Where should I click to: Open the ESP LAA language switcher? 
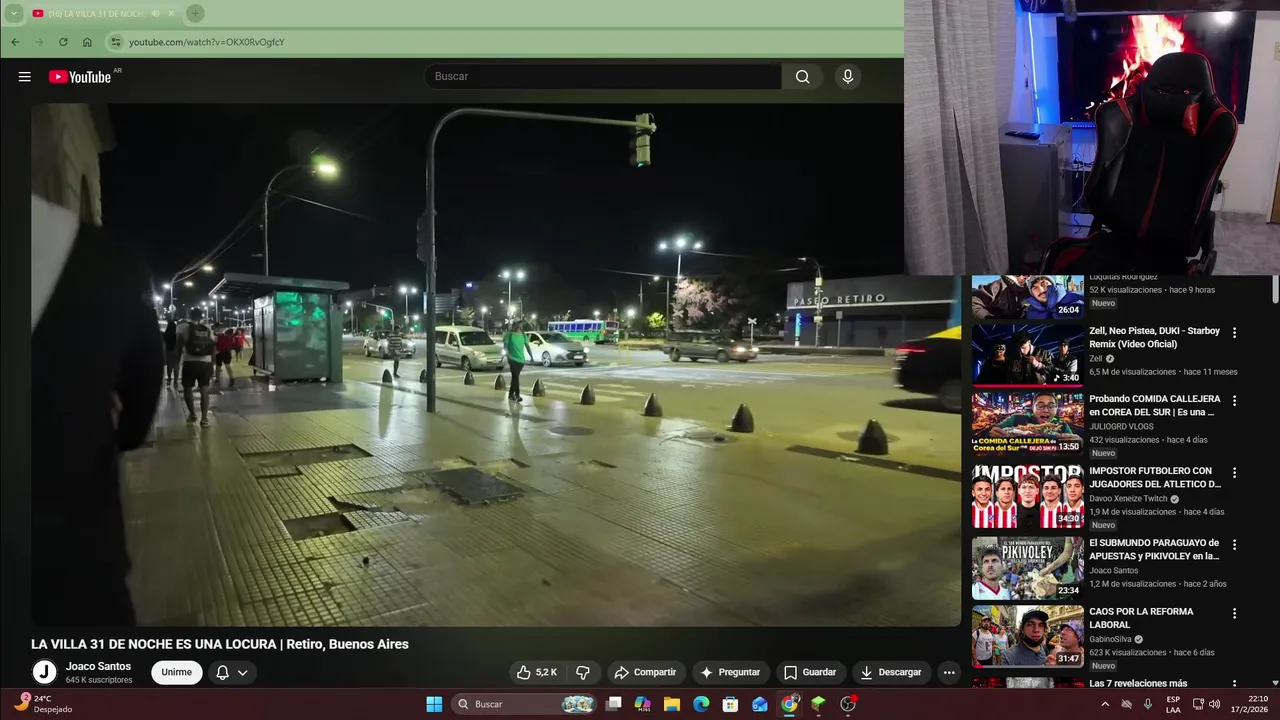(1173, 704)
